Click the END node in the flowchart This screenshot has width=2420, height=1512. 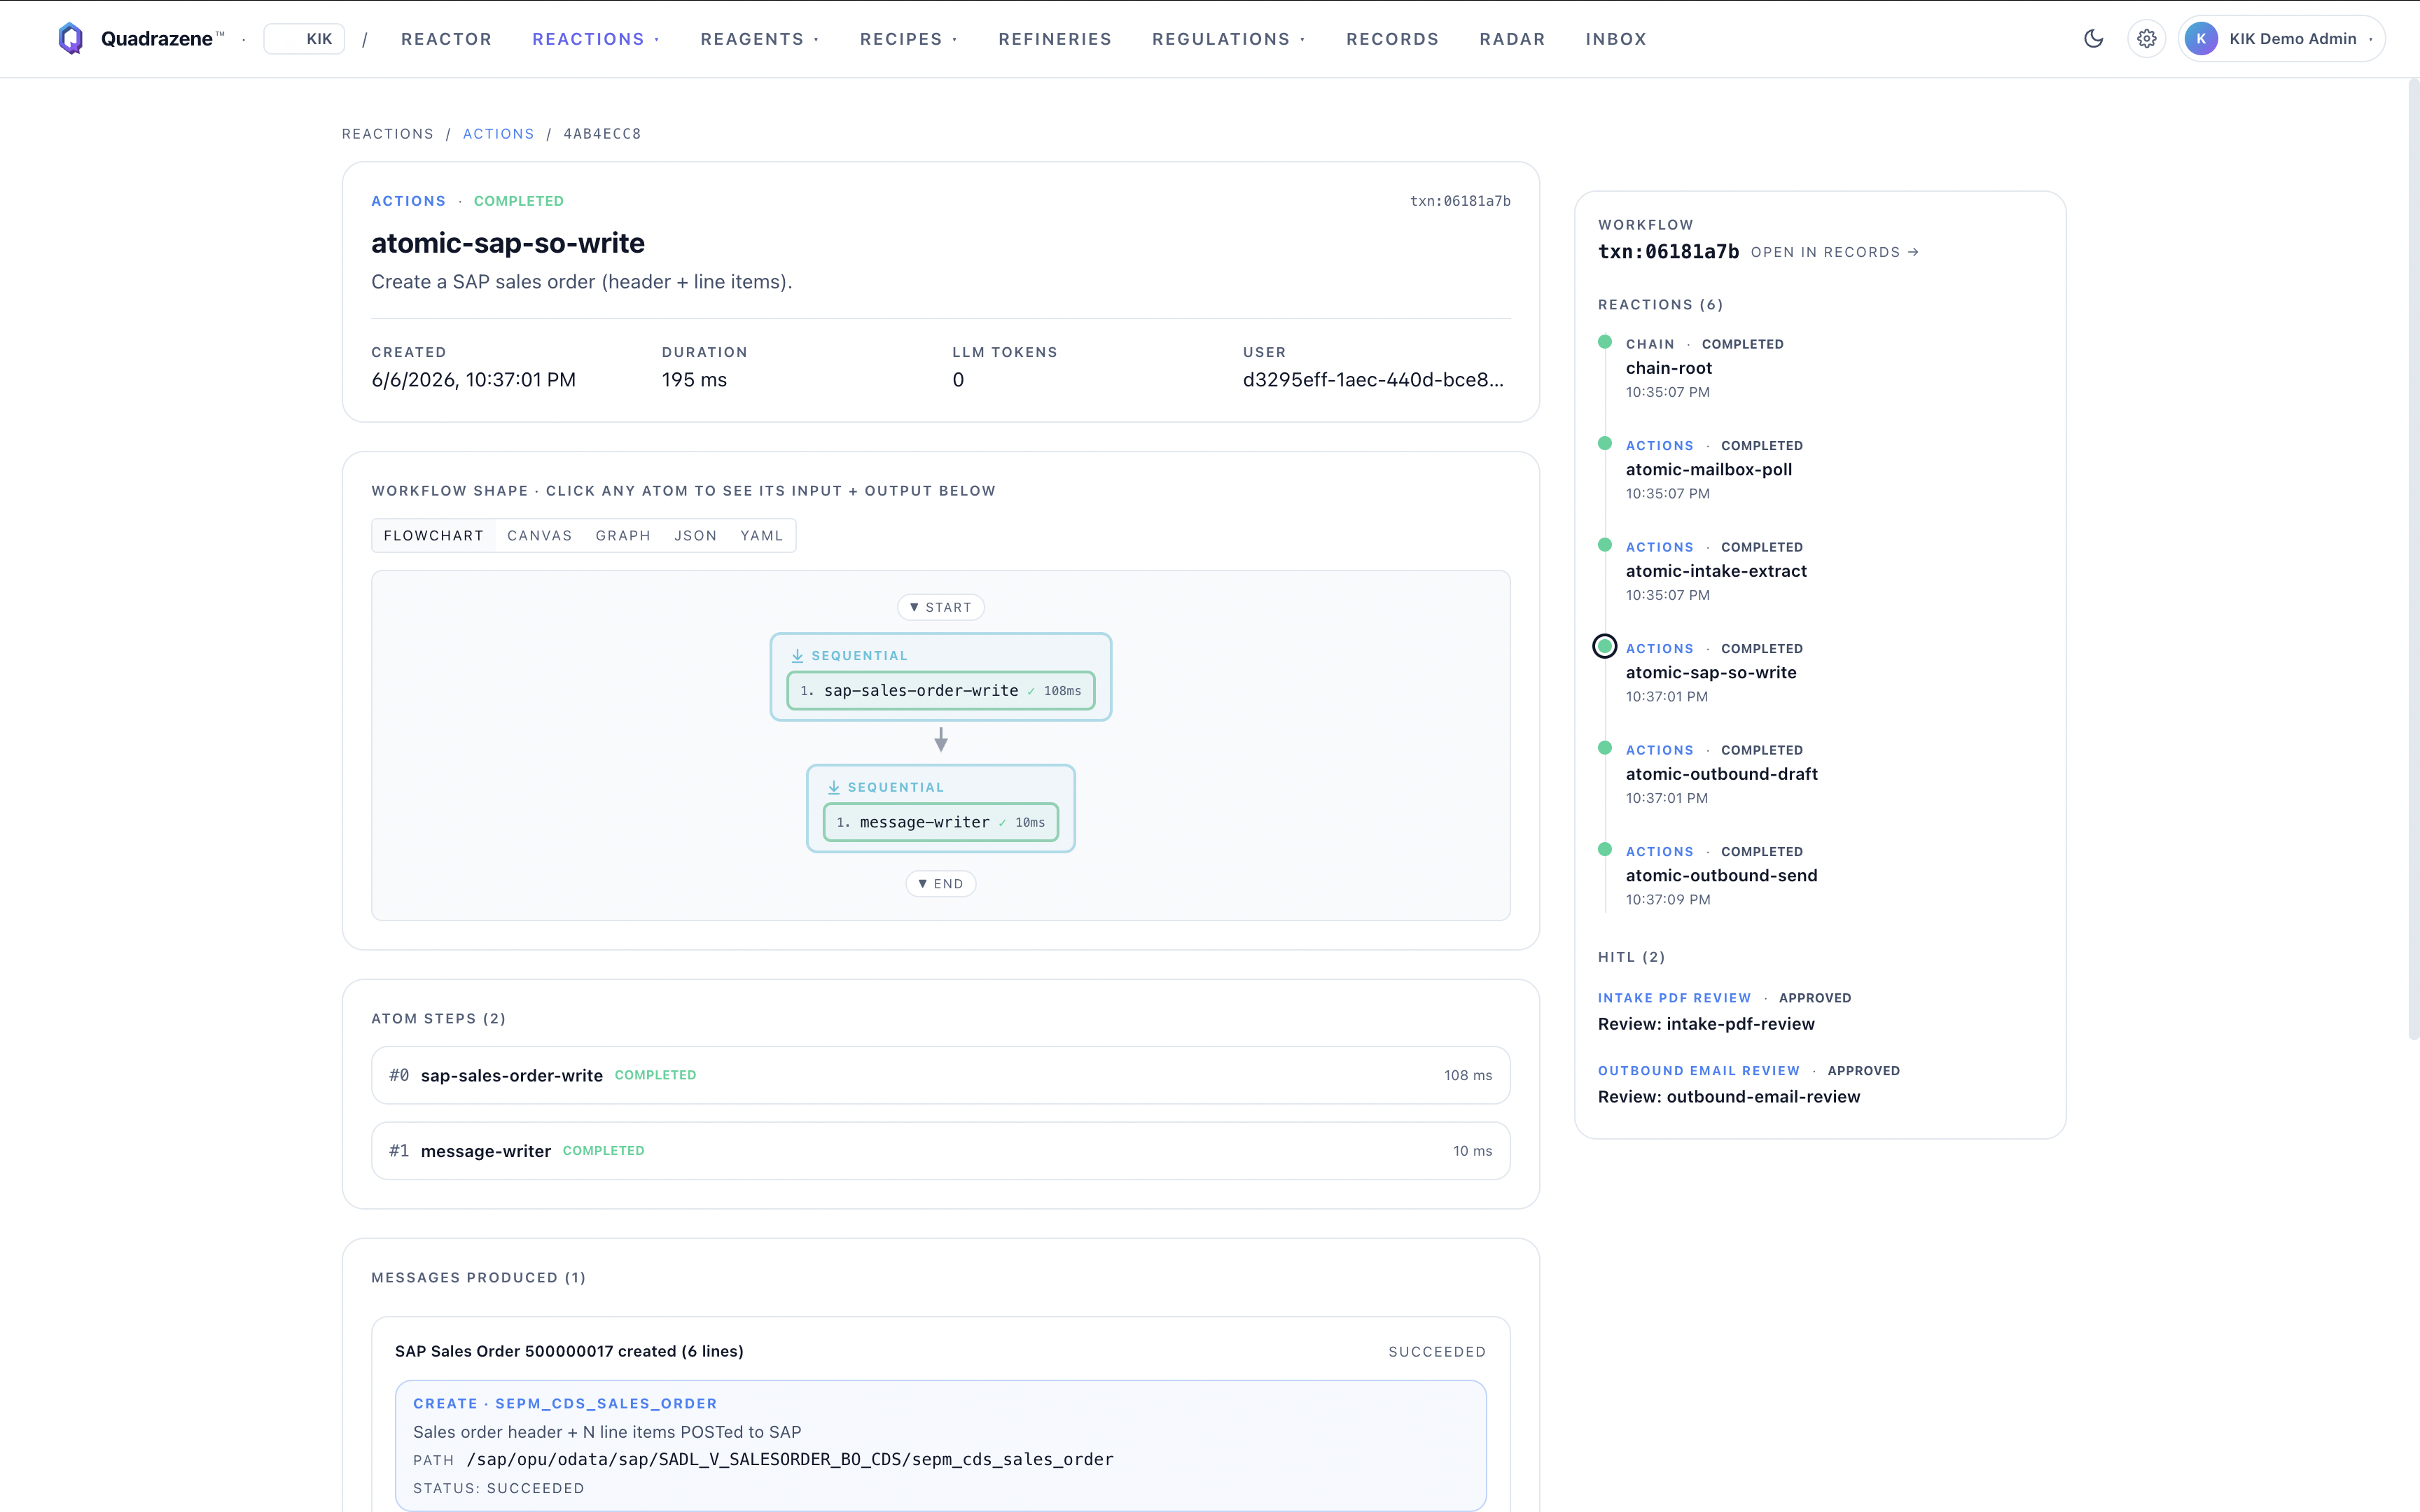tap(941, 884)
